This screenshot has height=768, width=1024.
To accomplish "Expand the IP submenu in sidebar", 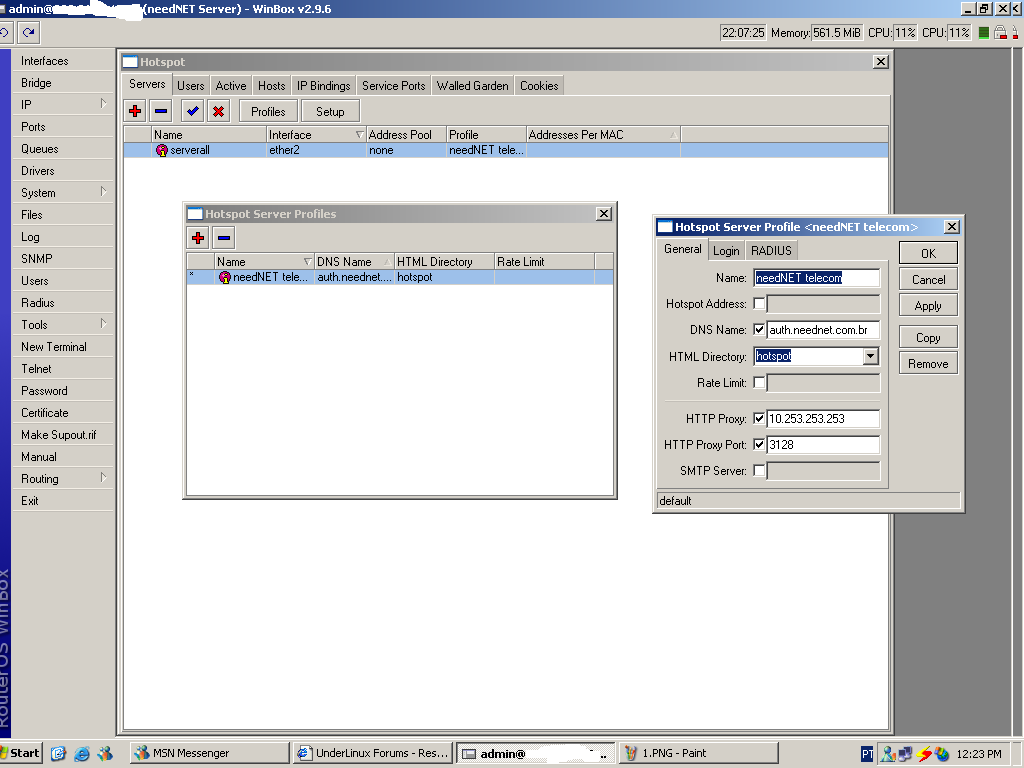I will [103, 104].
